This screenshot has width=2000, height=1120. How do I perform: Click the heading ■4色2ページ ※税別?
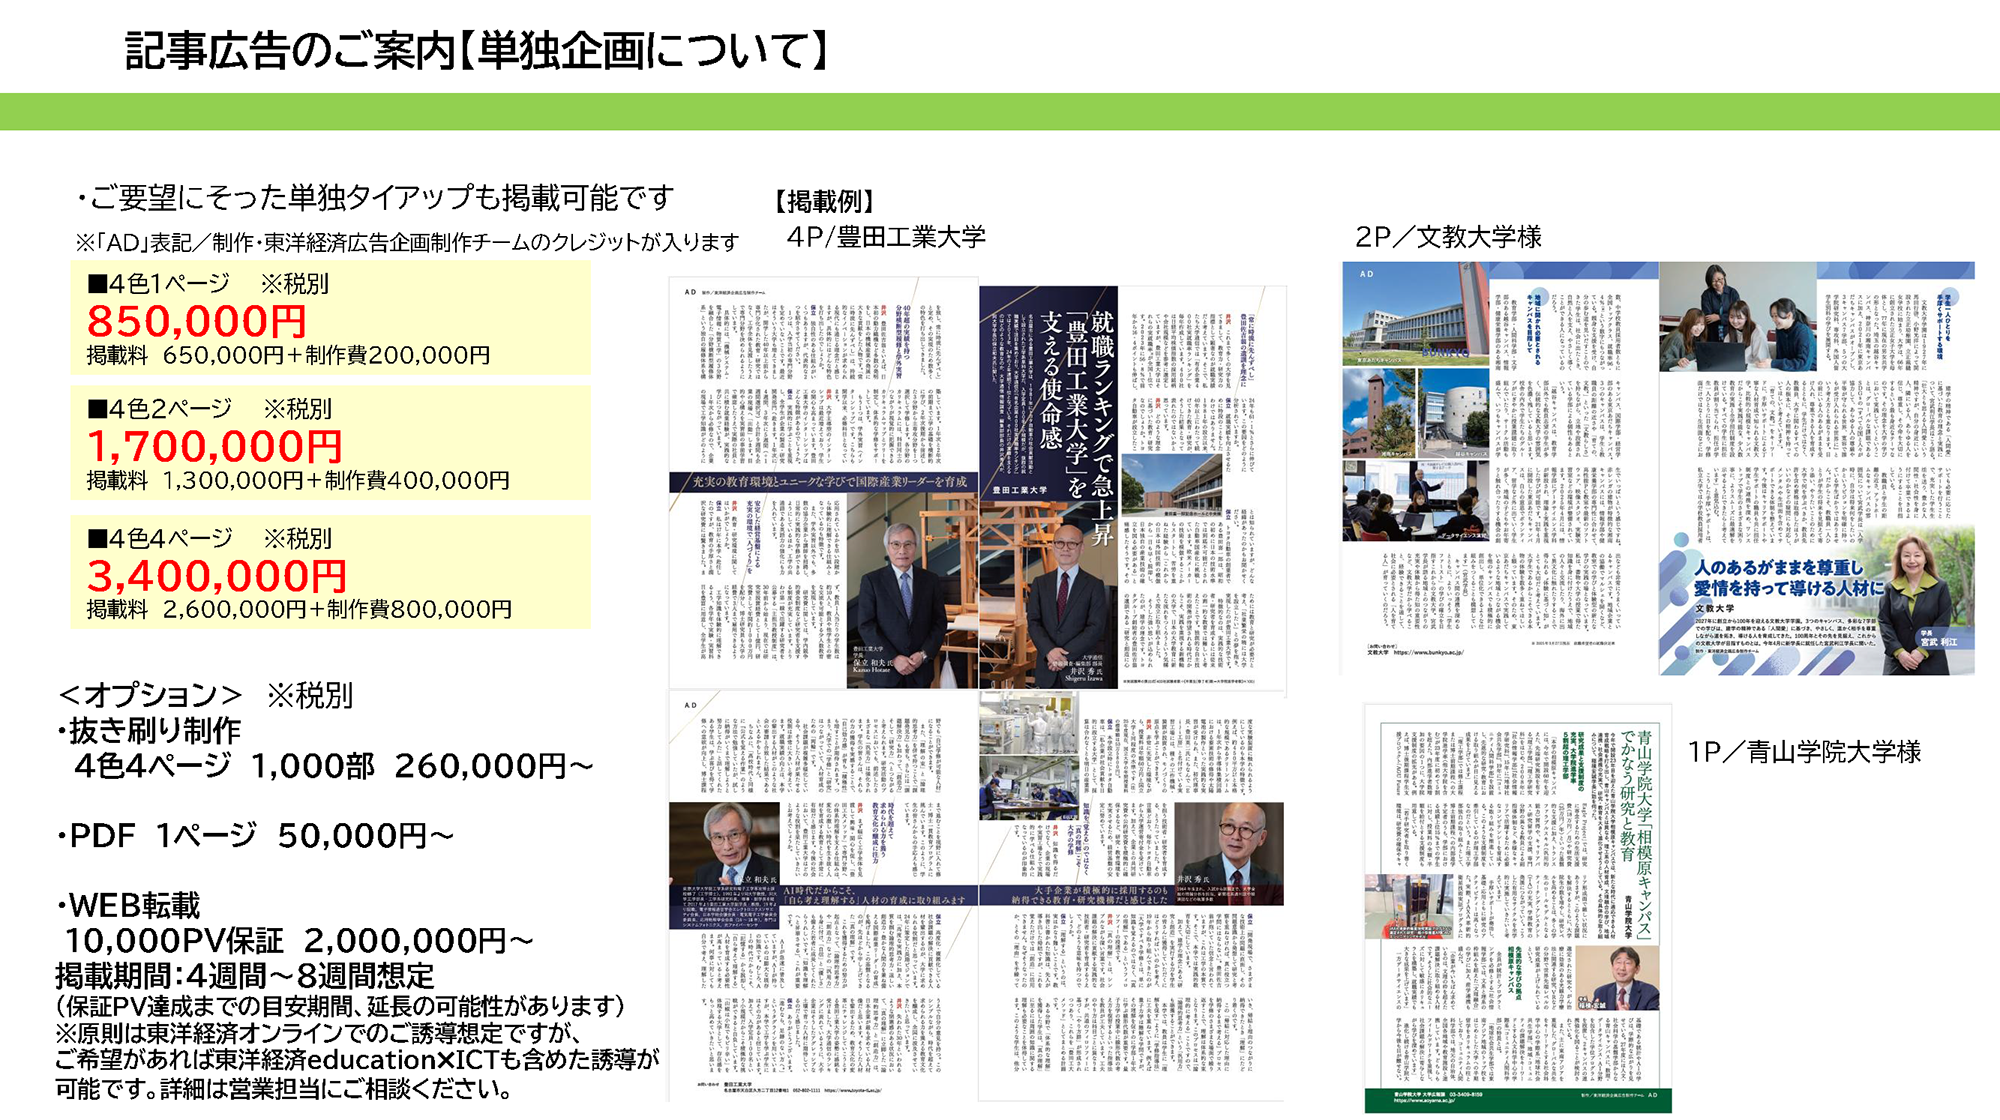(x=209, y=409)
